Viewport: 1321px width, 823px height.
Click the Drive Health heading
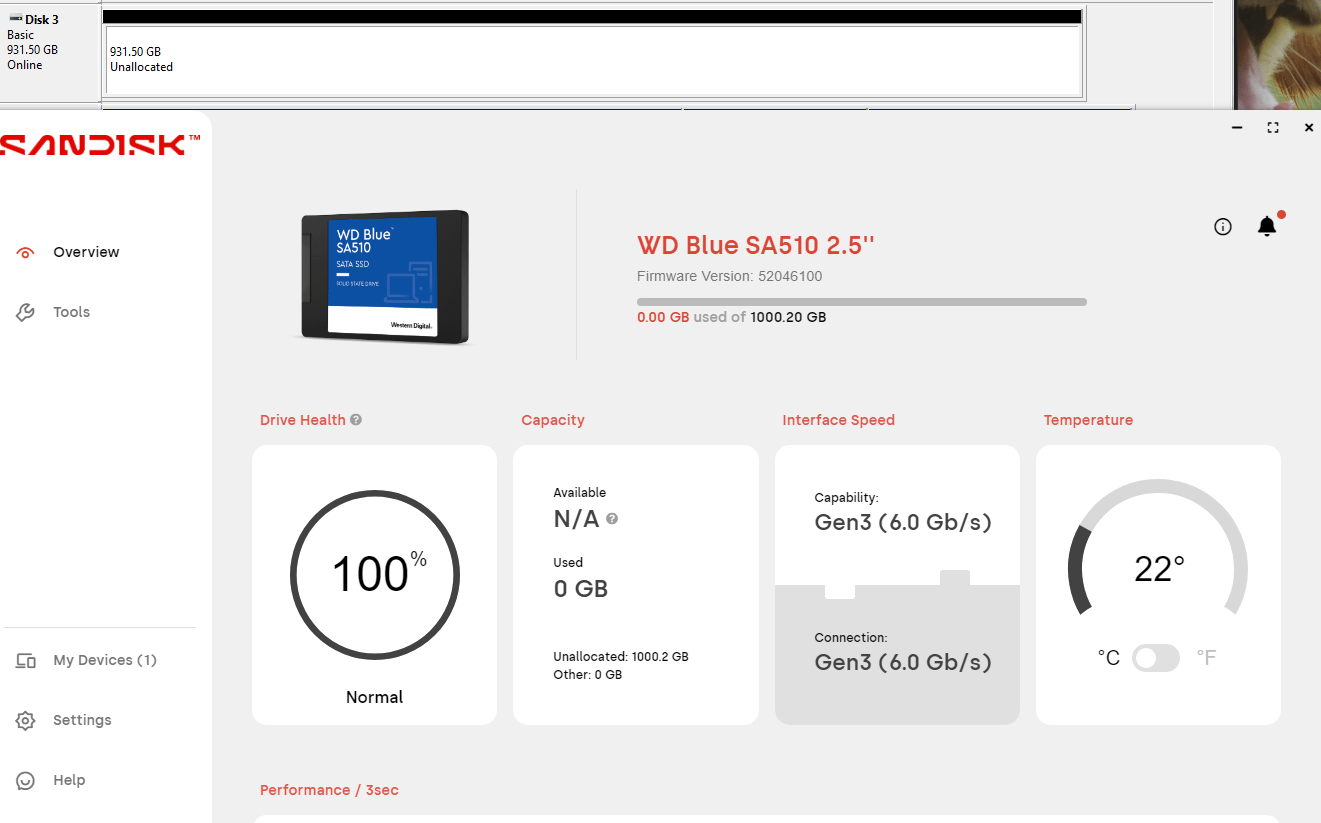303,420
